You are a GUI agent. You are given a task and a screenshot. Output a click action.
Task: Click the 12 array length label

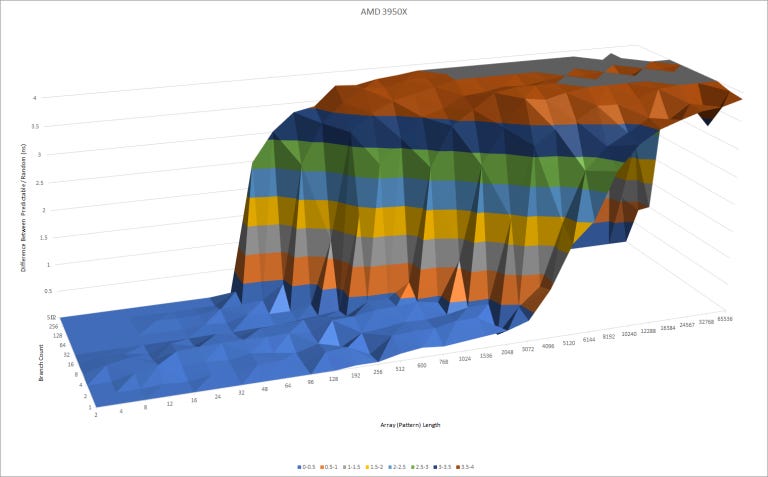coord(169,404)
